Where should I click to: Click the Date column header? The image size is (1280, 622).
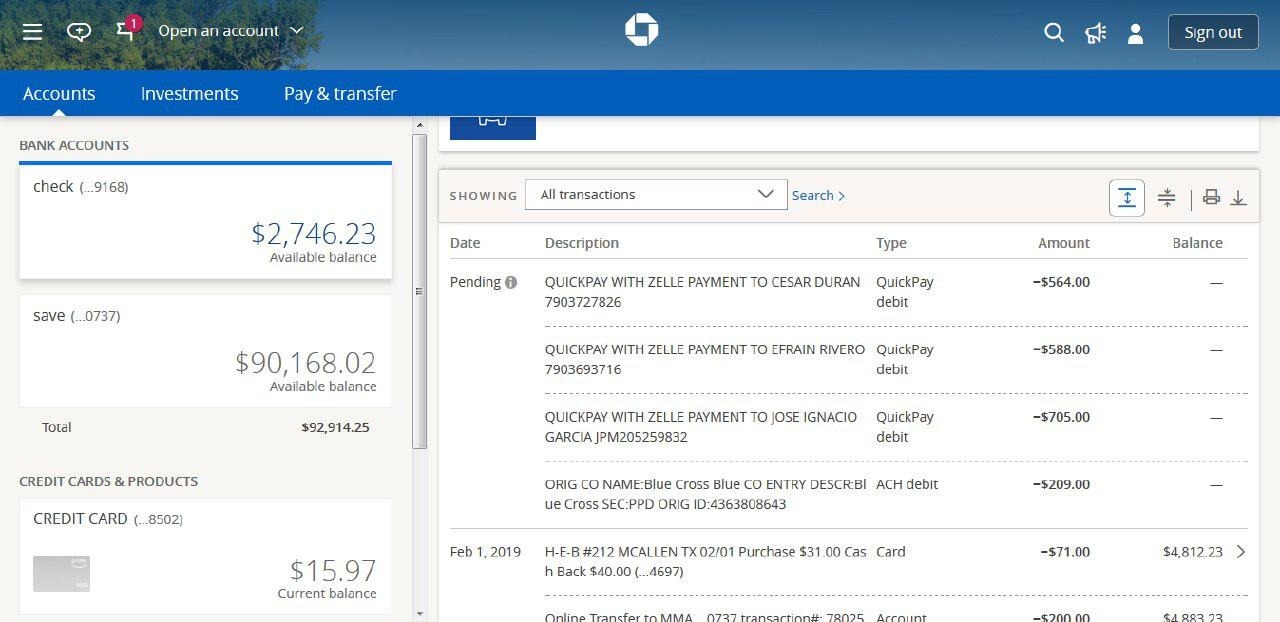(465, 243)
